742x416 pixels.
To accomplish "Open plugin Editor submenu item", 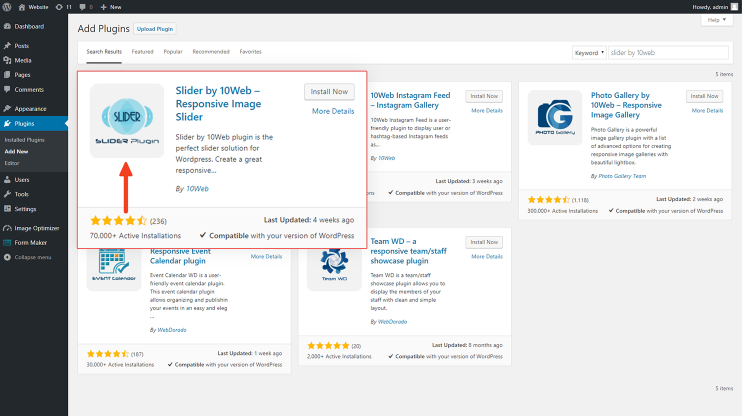I will 12,163.
